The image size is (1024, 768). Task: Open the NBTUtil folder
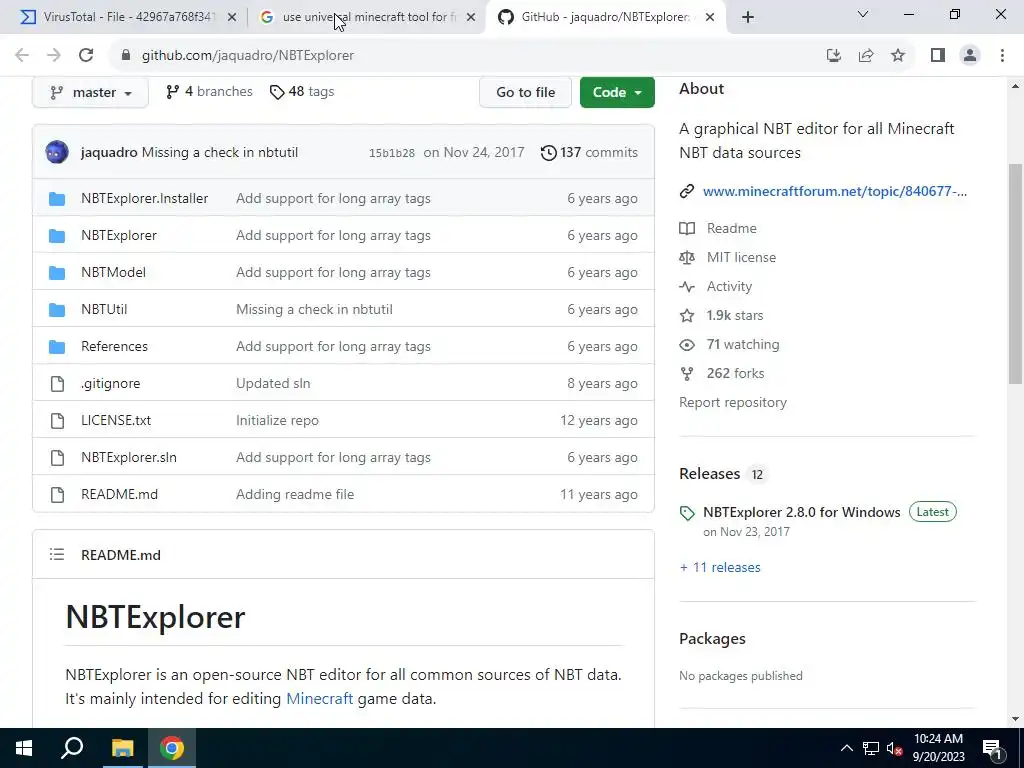(x=104, y=310)
